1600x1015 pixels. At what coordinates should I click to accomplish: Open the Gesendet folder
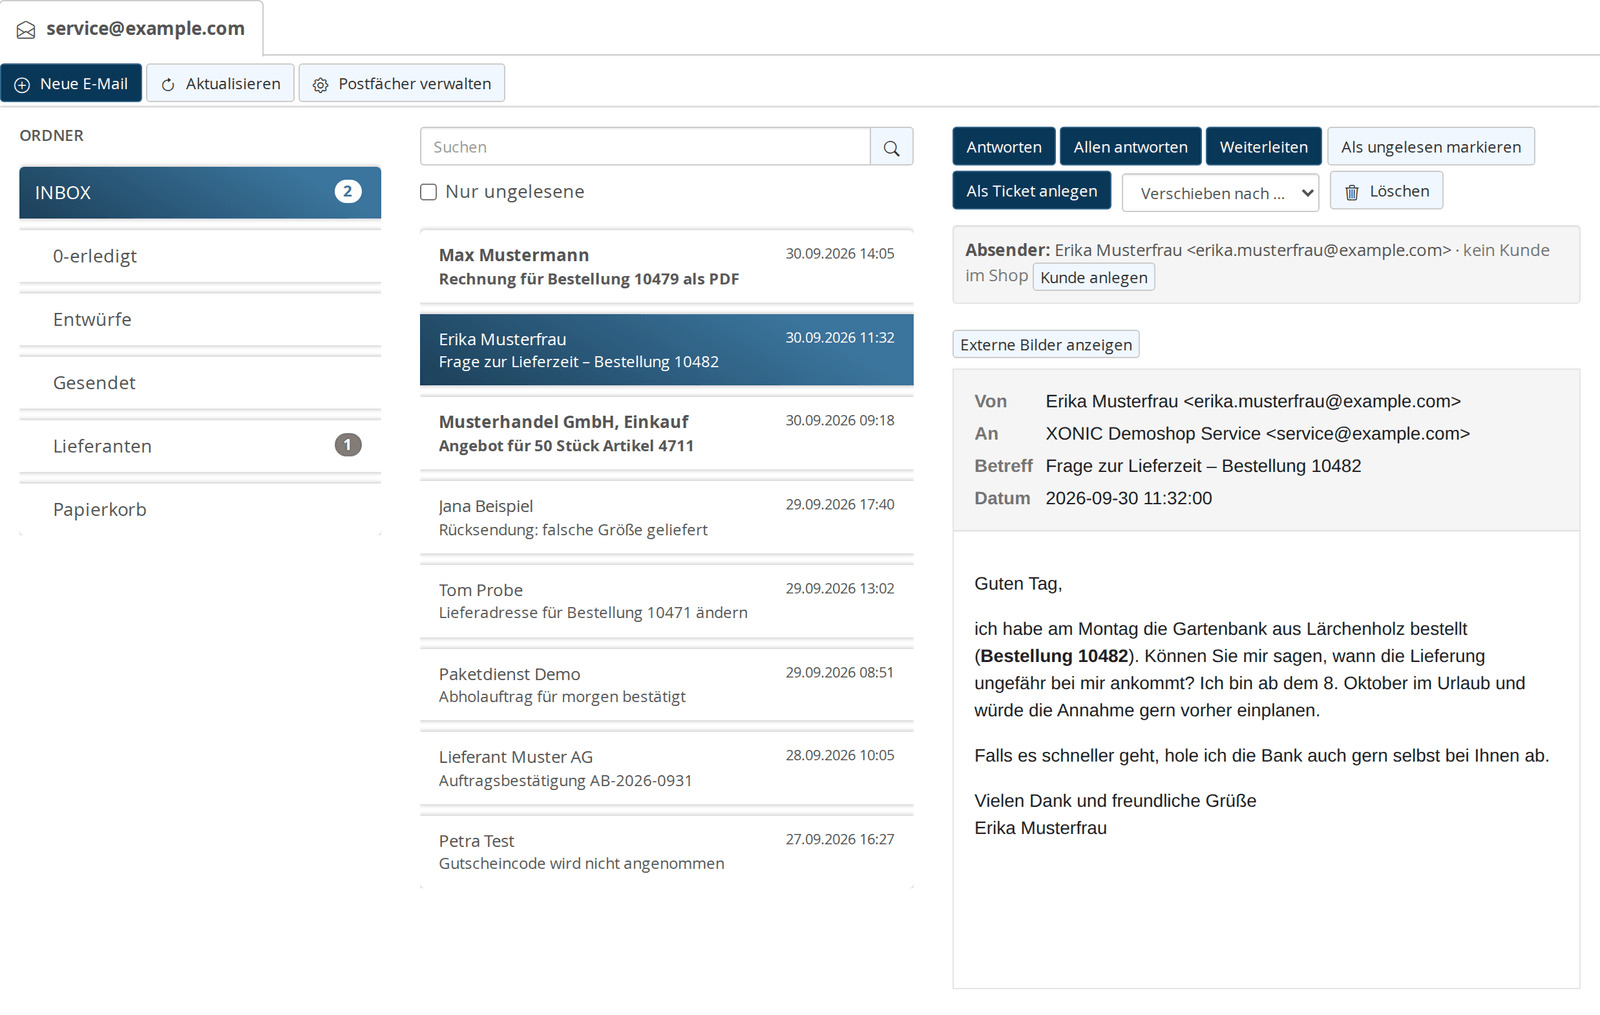click(200, 382)
